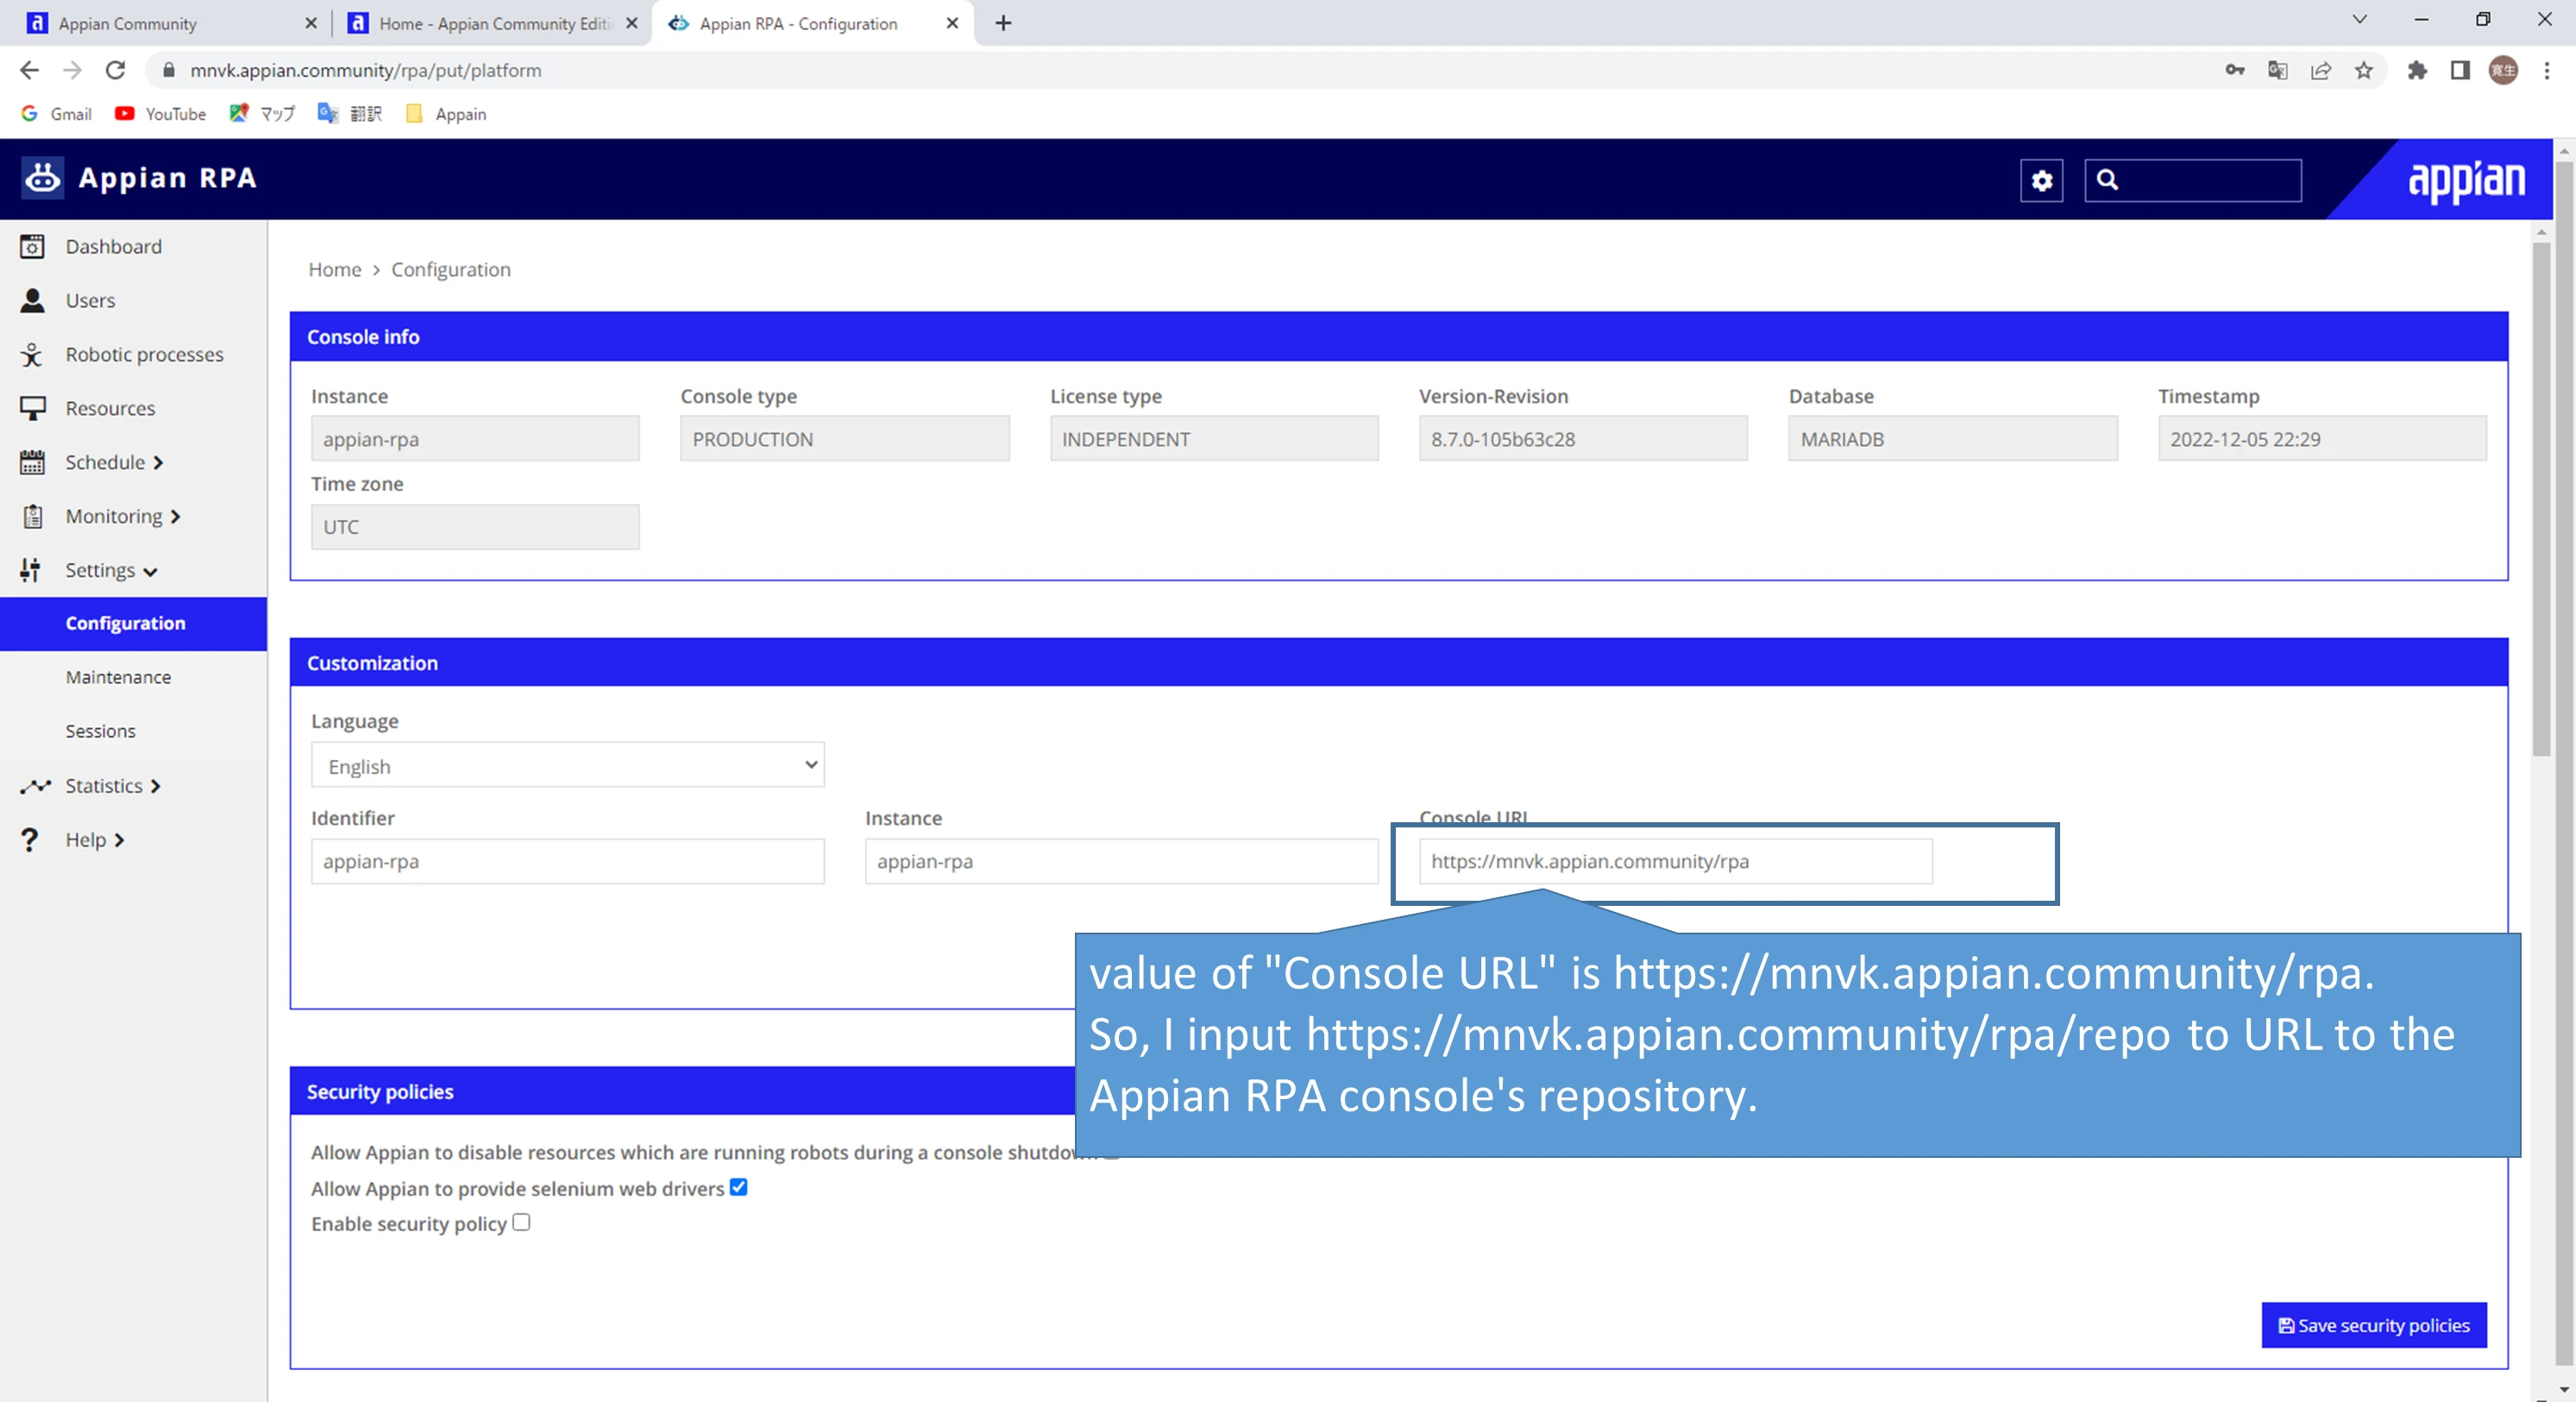Open the gear settings icon in header
Screen dimensions: 2576x1402
click(2041, 180)
